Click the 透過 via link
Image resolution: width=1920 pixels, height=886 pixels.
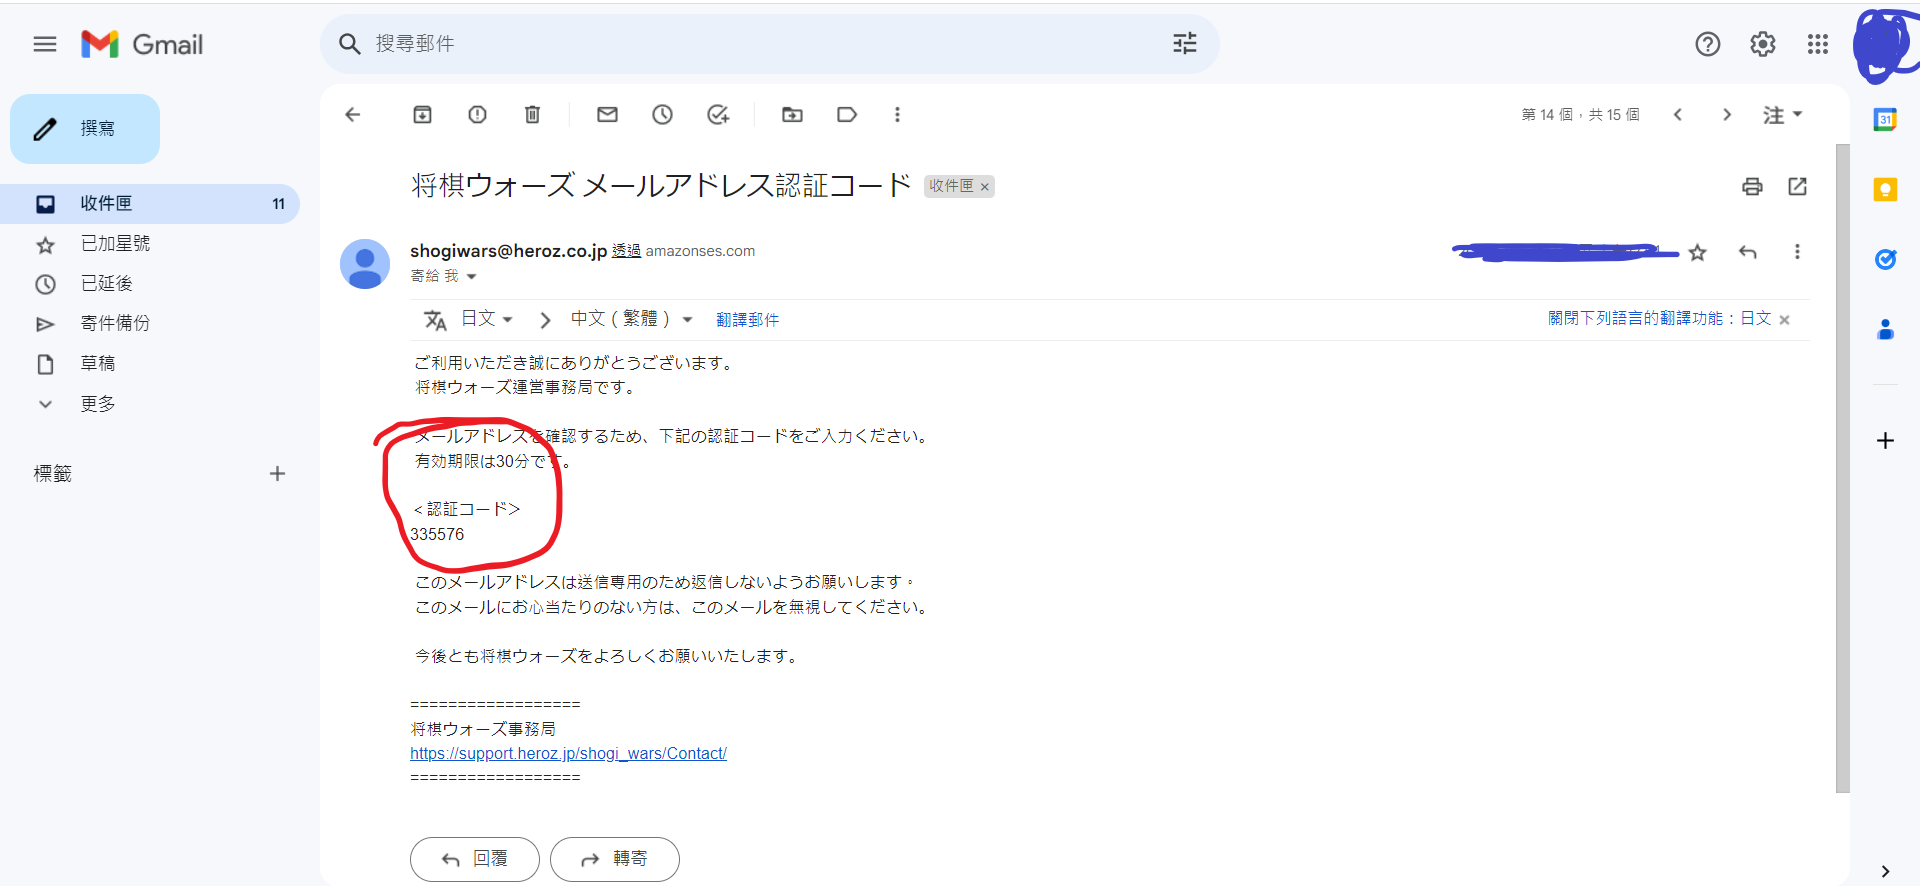[626, 251]
